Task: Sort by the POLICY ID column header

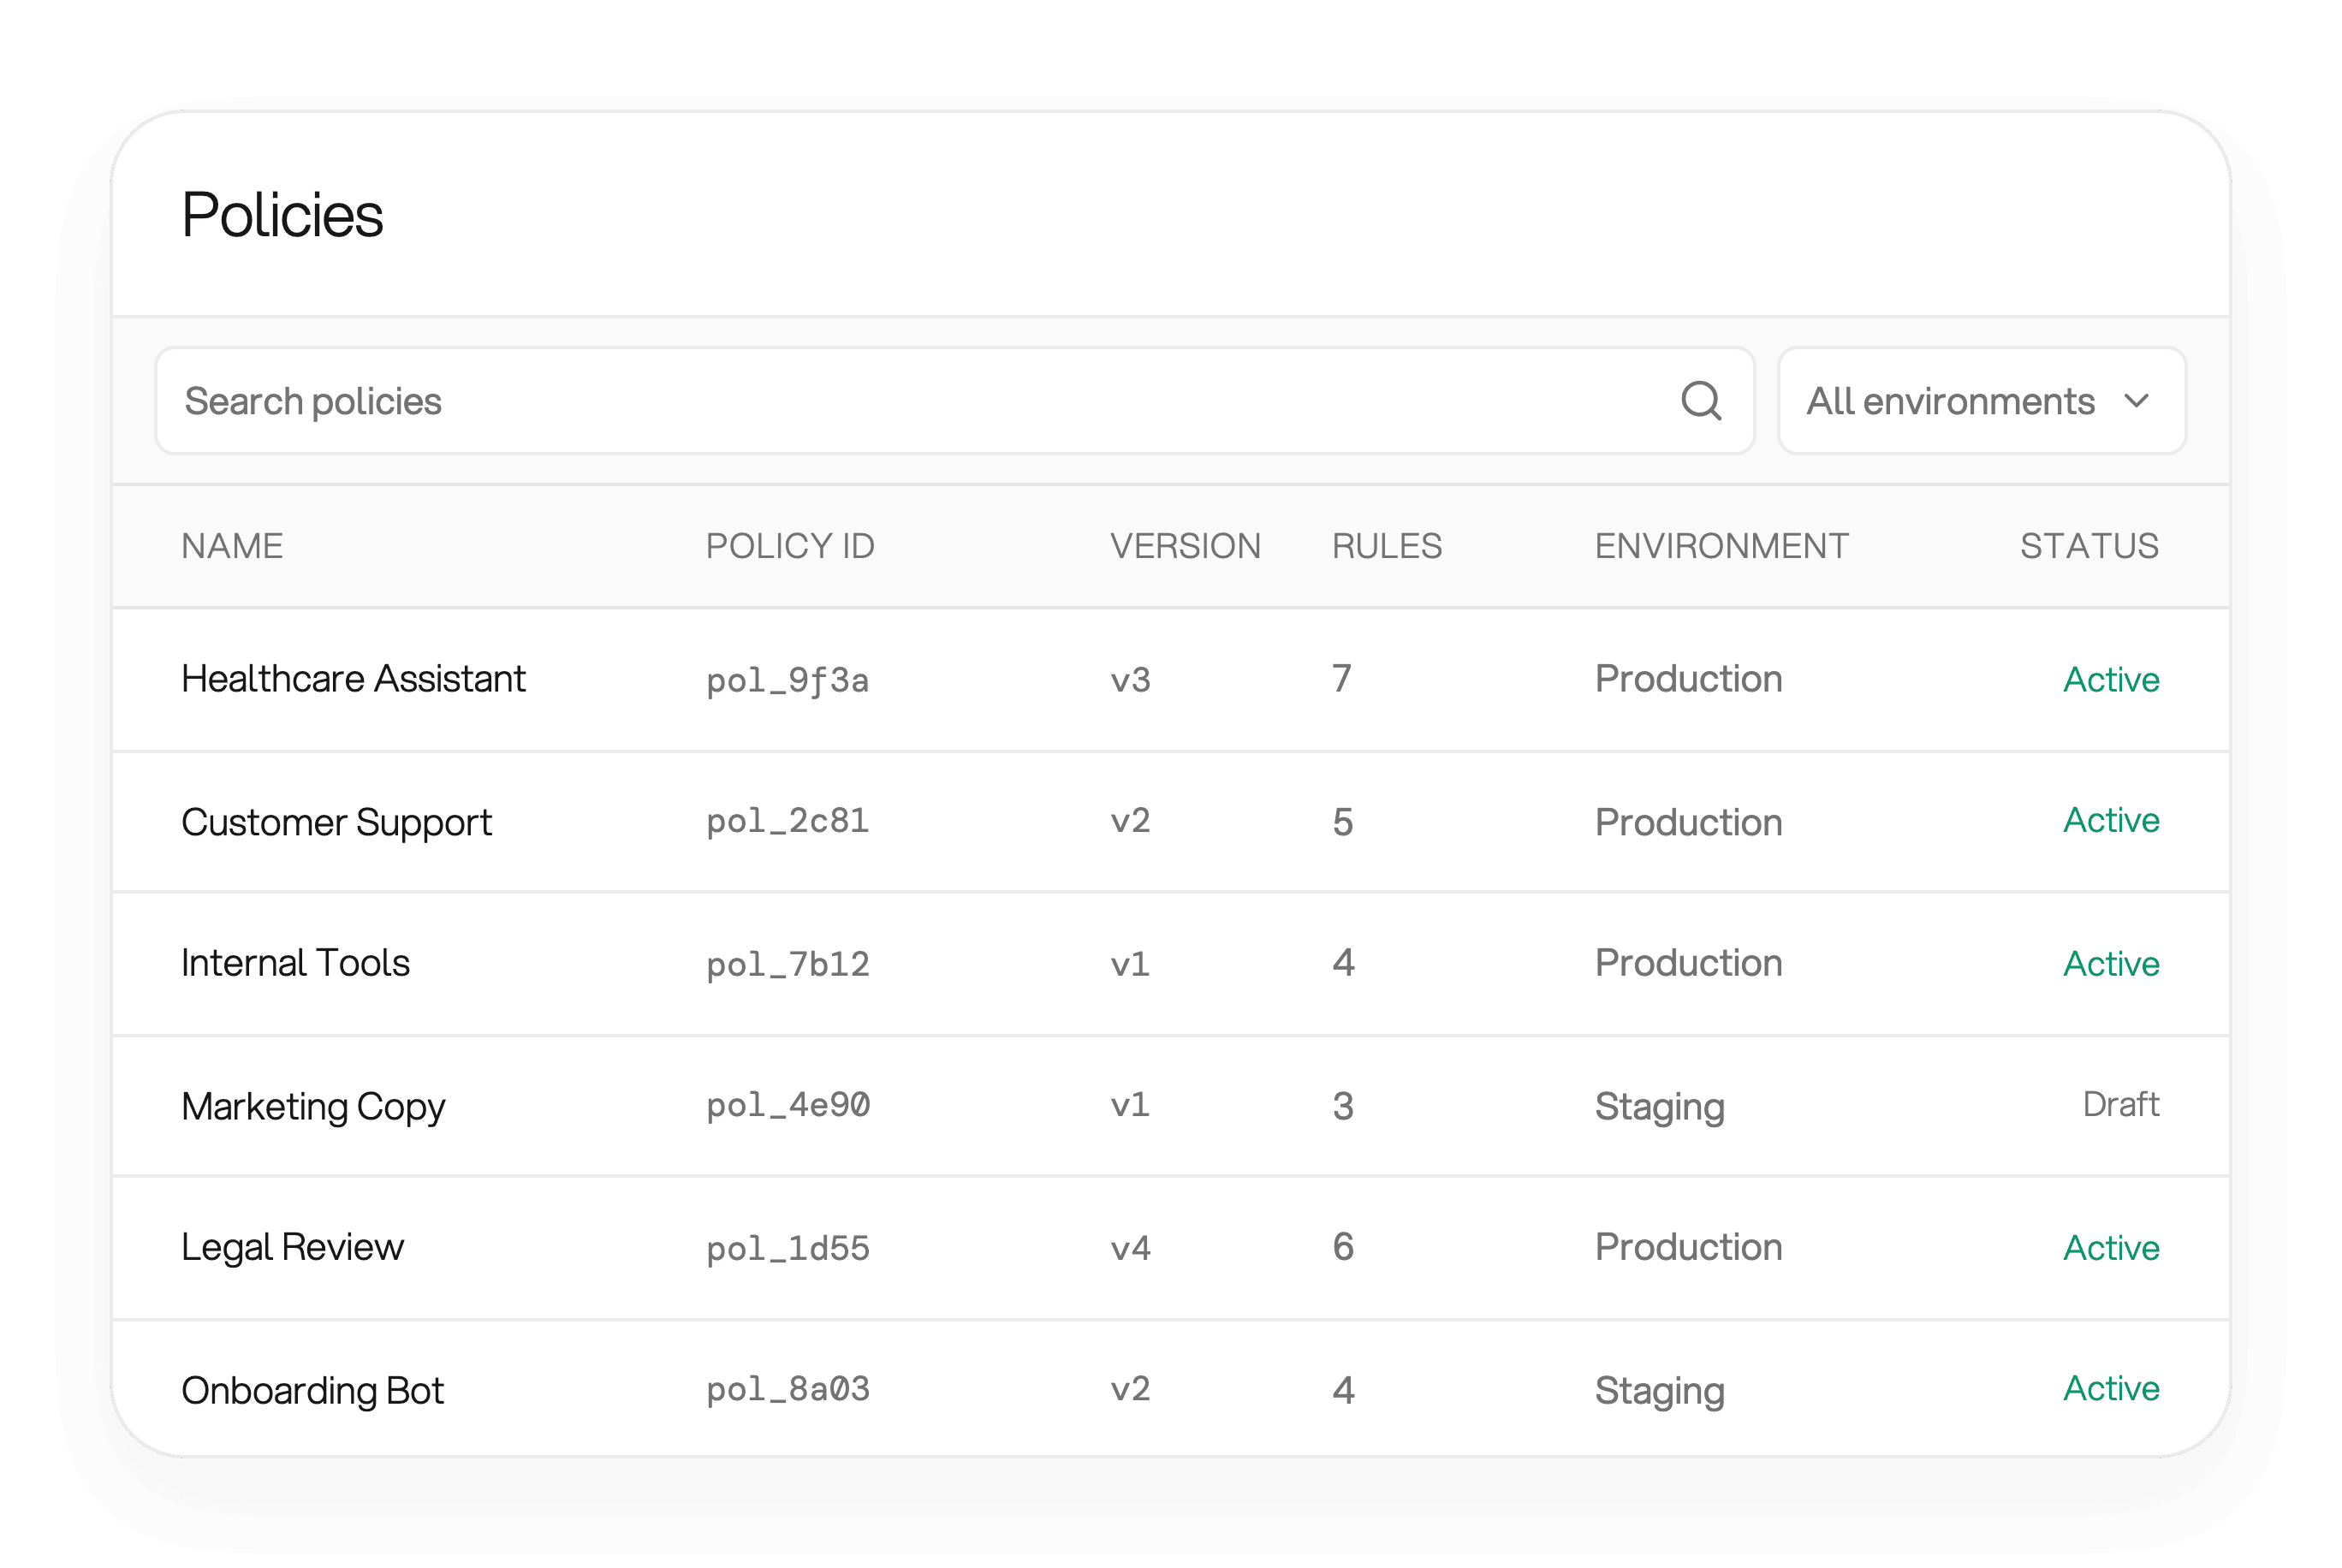Action: pyautogui.click(x=790, y=546)
